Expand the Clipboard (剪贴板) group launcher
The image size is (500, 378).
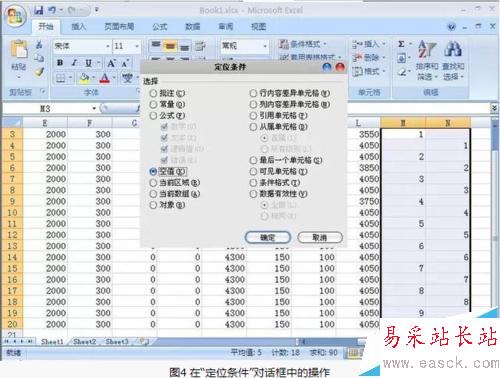(x=43, y=91)
